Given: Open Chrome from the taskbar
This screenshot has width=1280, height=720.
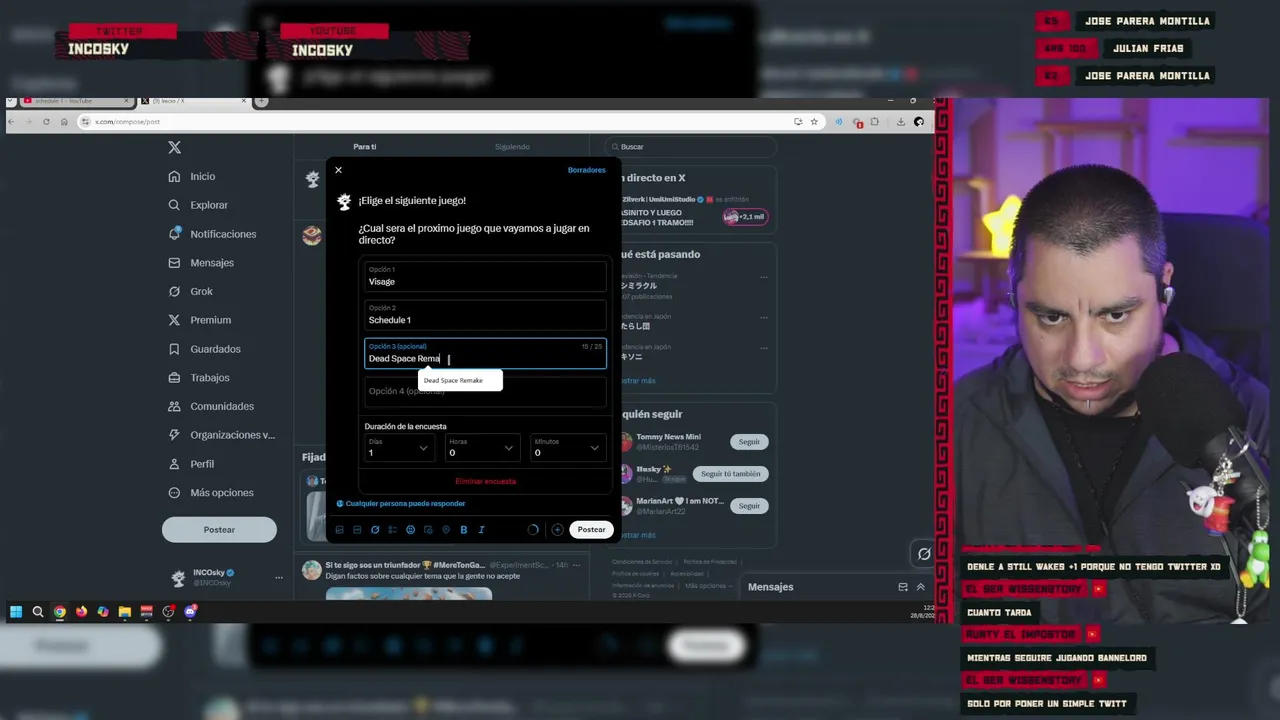Looking at the screenshot, I should pos(60,612).
